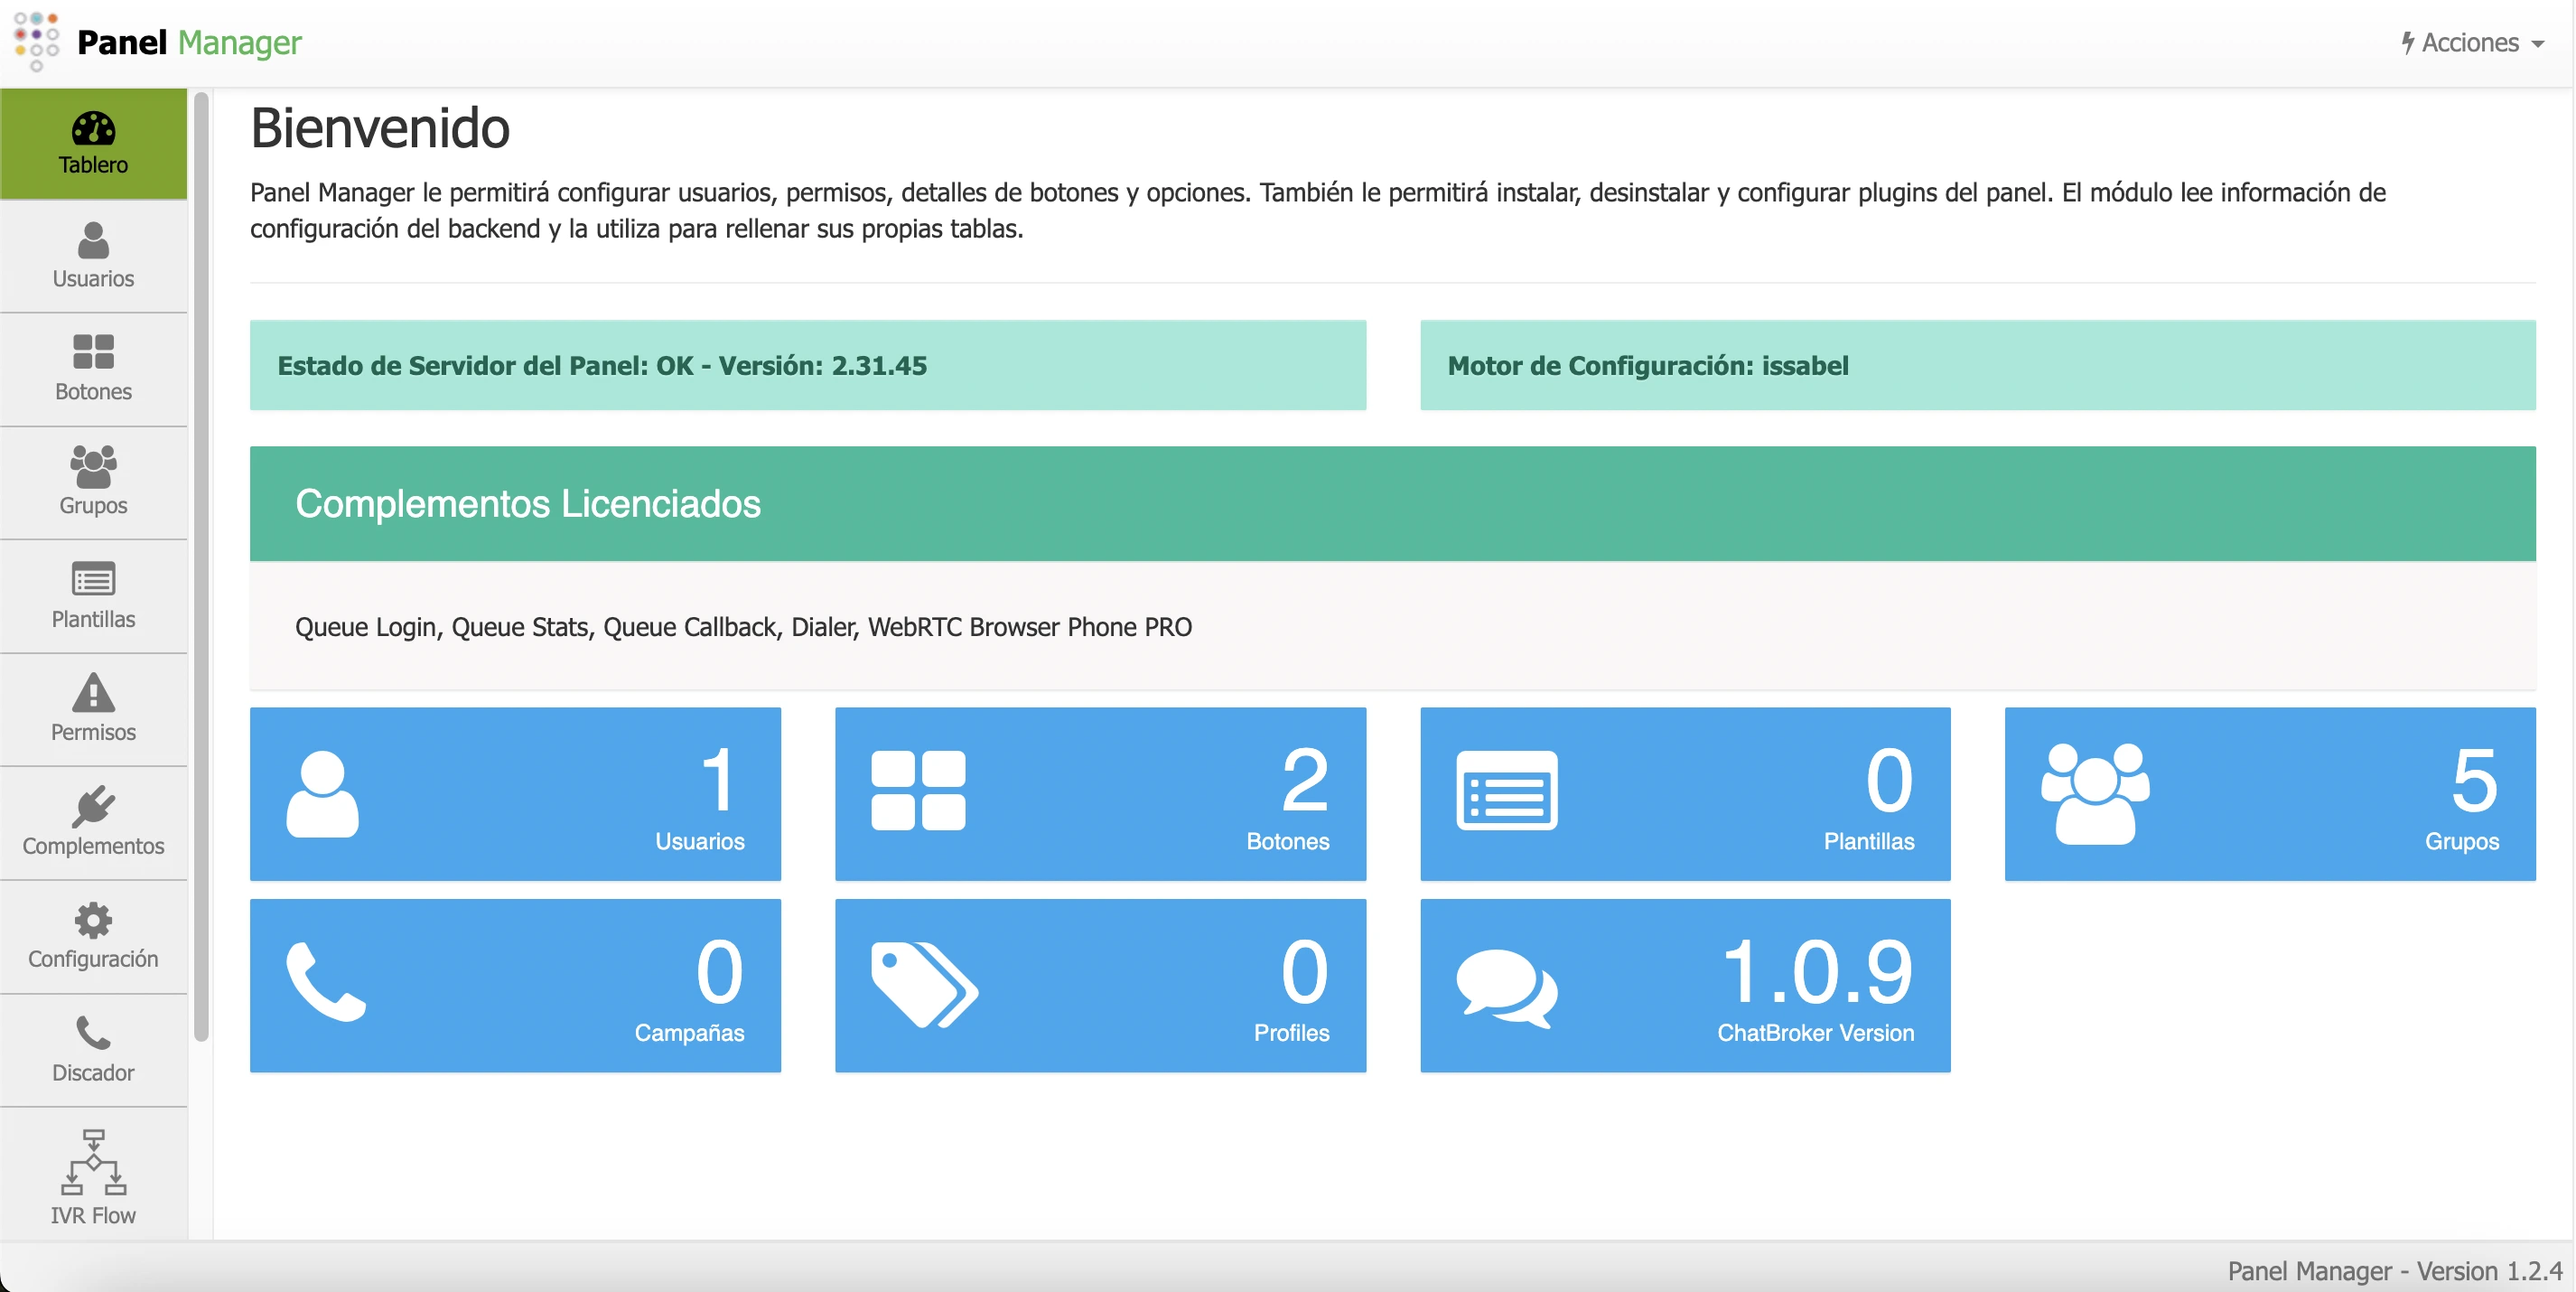Open the Plantillas section
The image size is (2576, 1292).
pos(93,595)
